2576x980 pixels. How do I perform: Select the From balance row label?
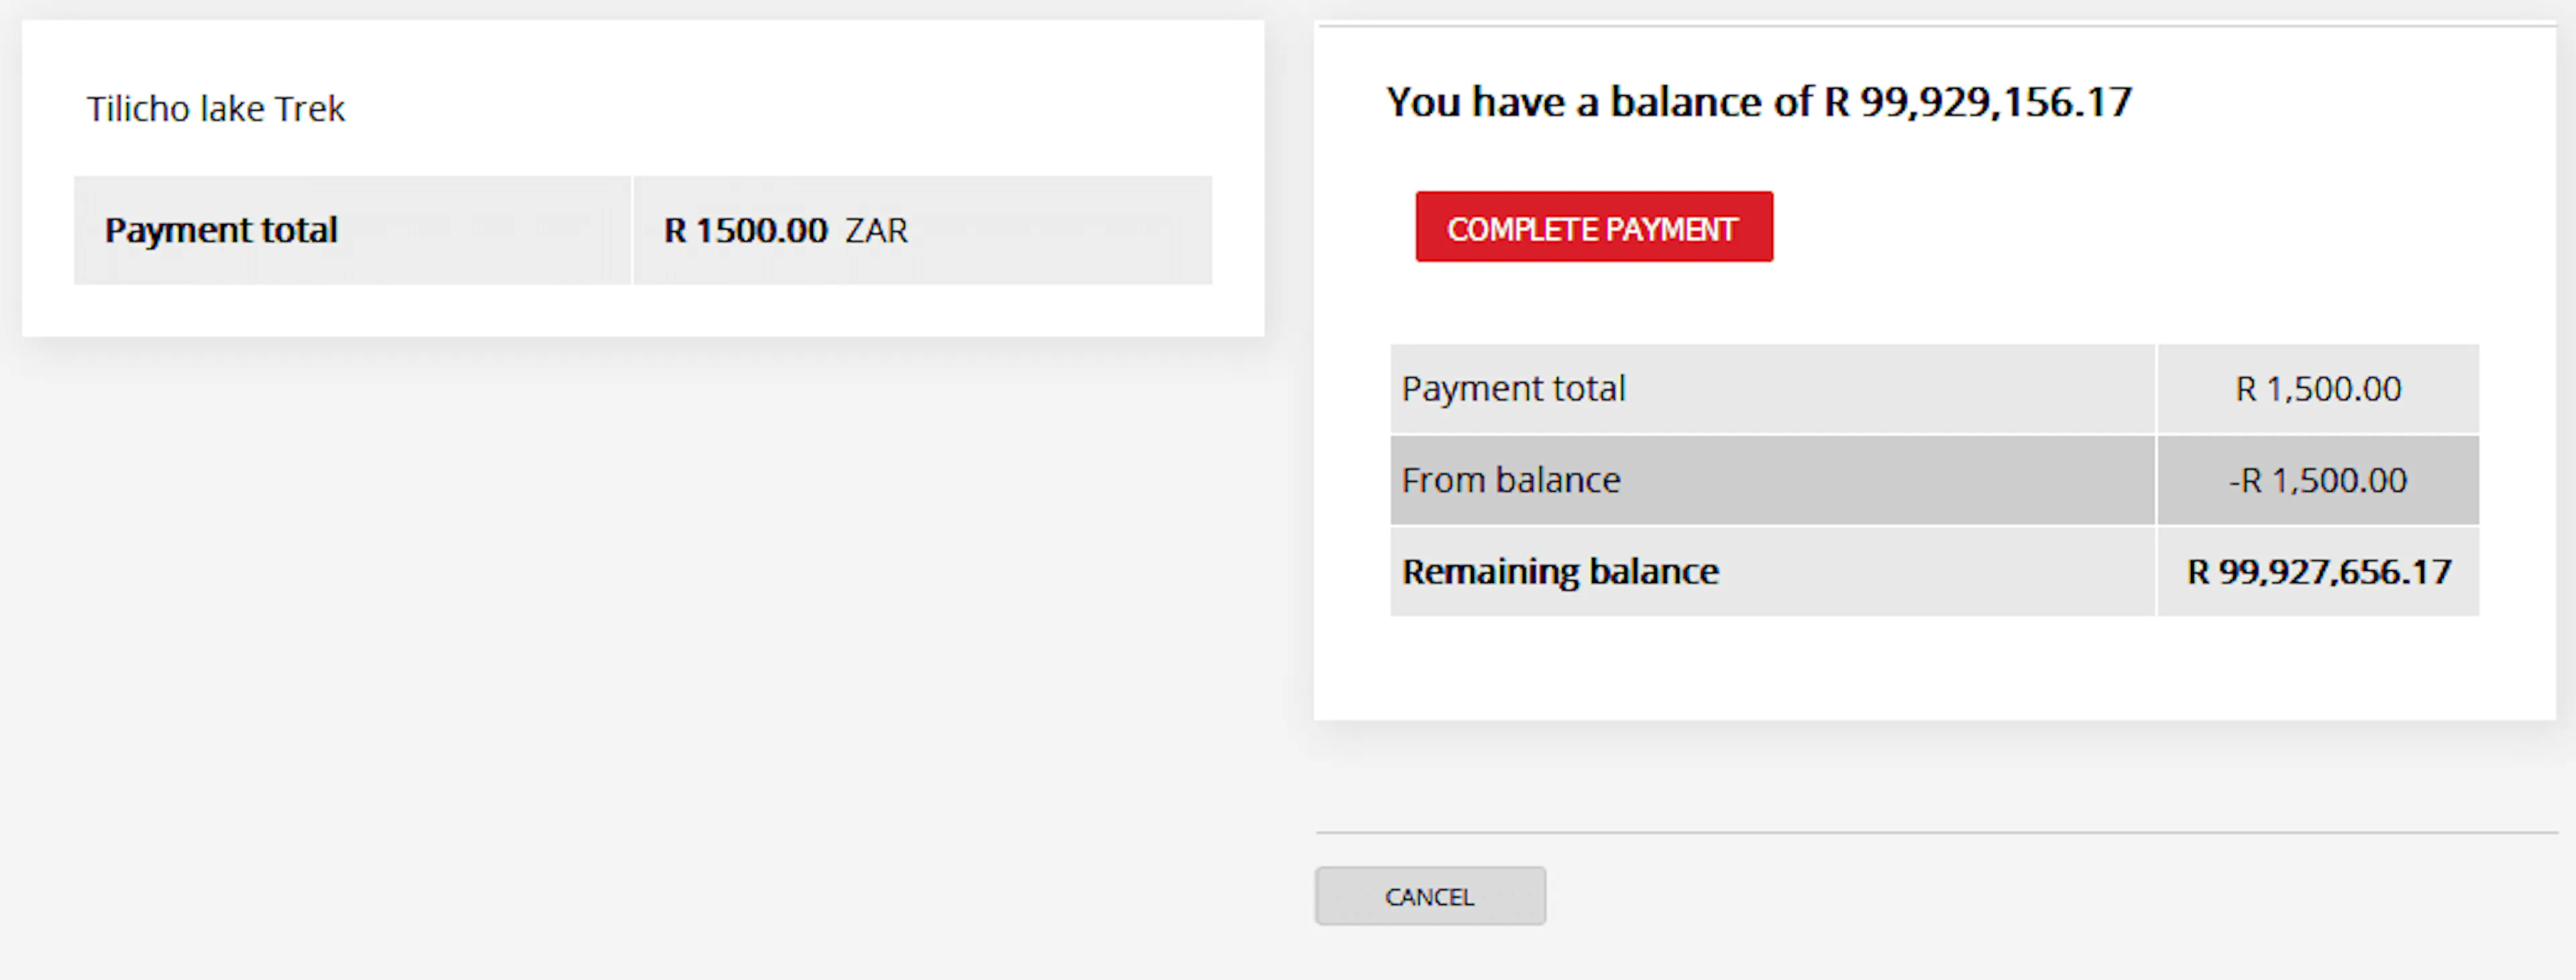click(x=1511, y=480)
